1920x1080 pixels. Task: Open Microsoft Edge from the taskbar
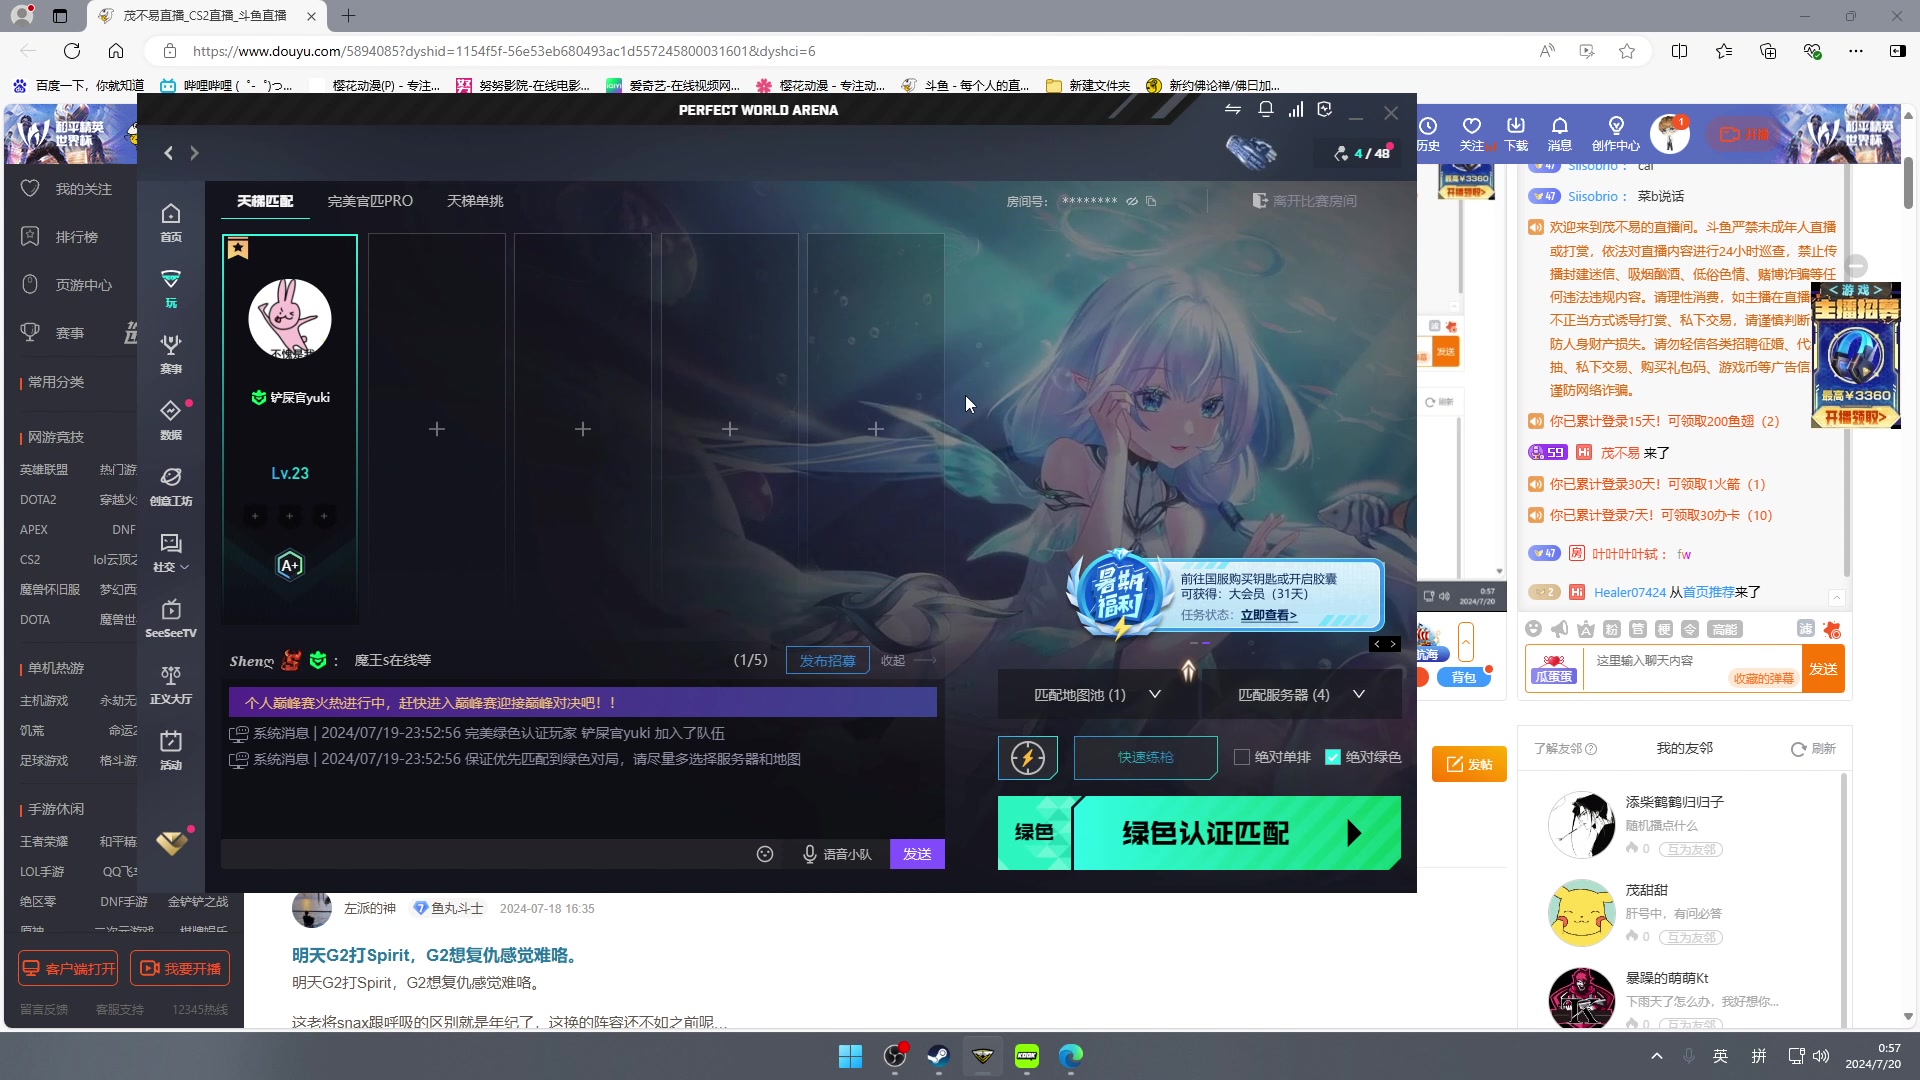click(x=1071, y=1056)
